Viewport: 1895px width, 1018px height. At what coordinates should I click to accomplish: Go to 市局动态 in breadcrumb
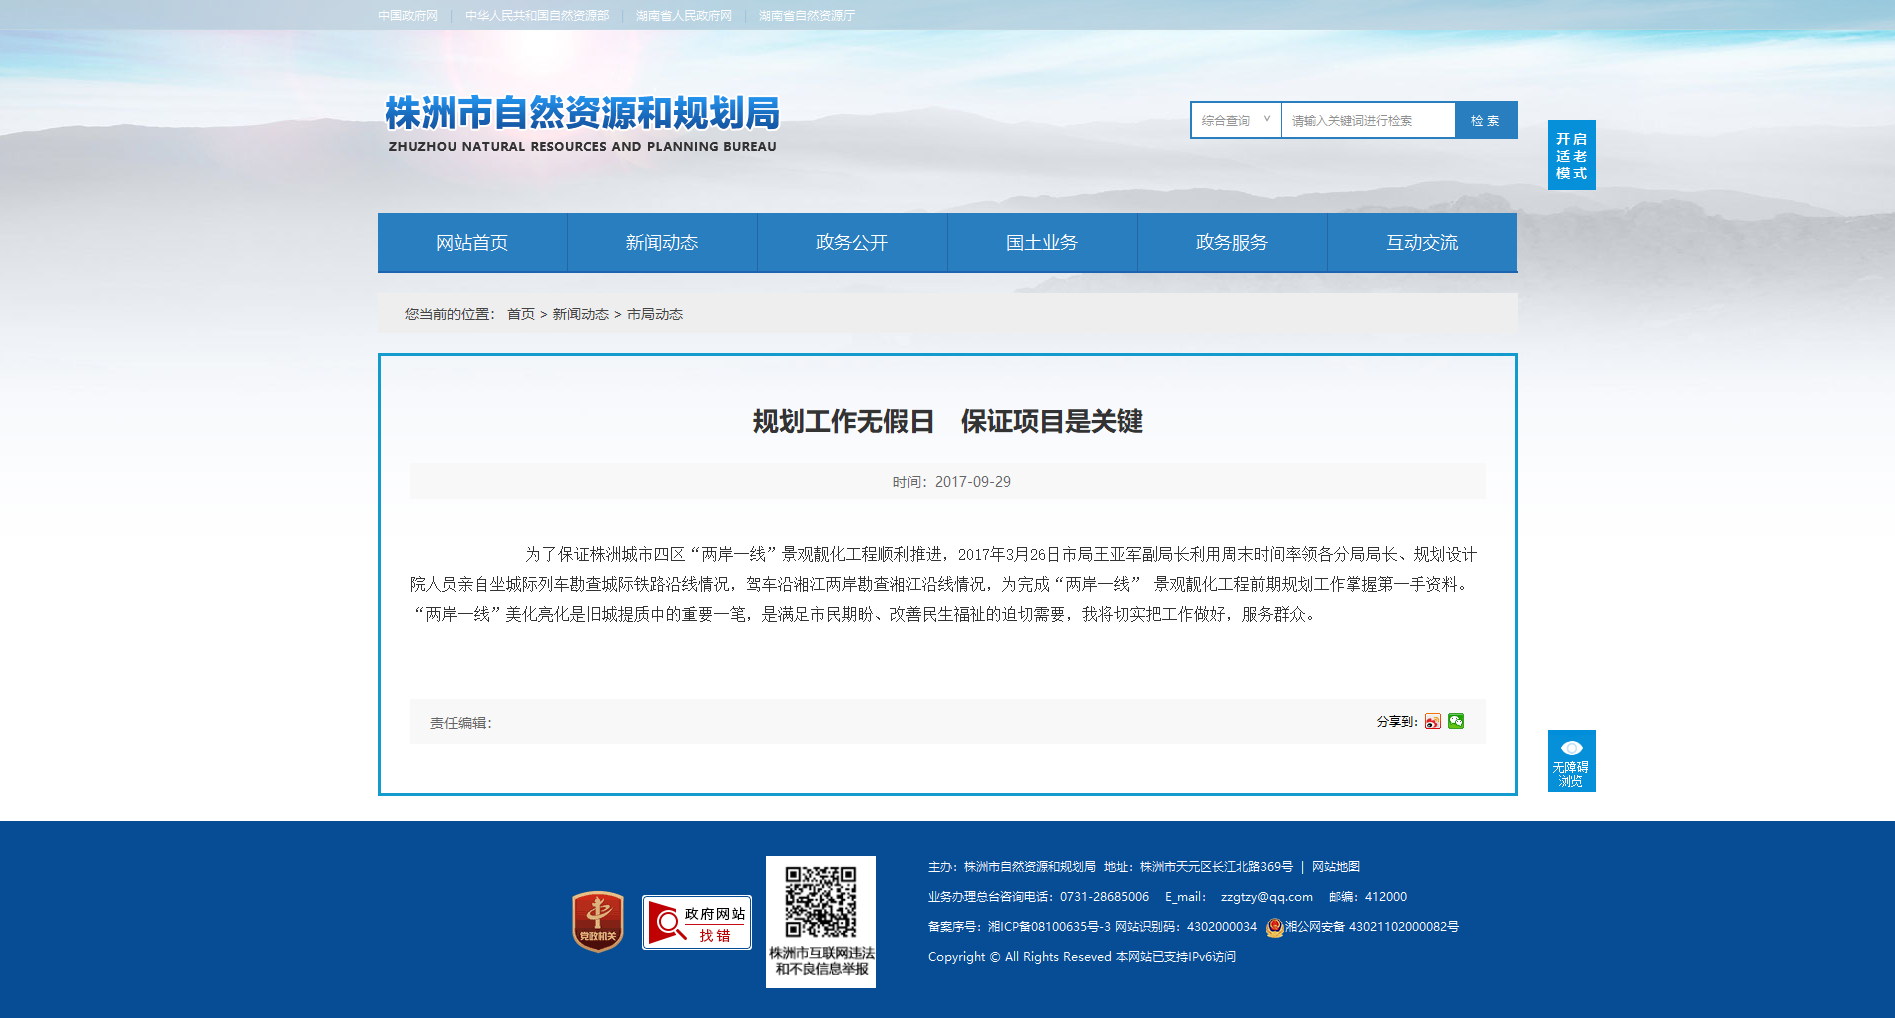655,314
